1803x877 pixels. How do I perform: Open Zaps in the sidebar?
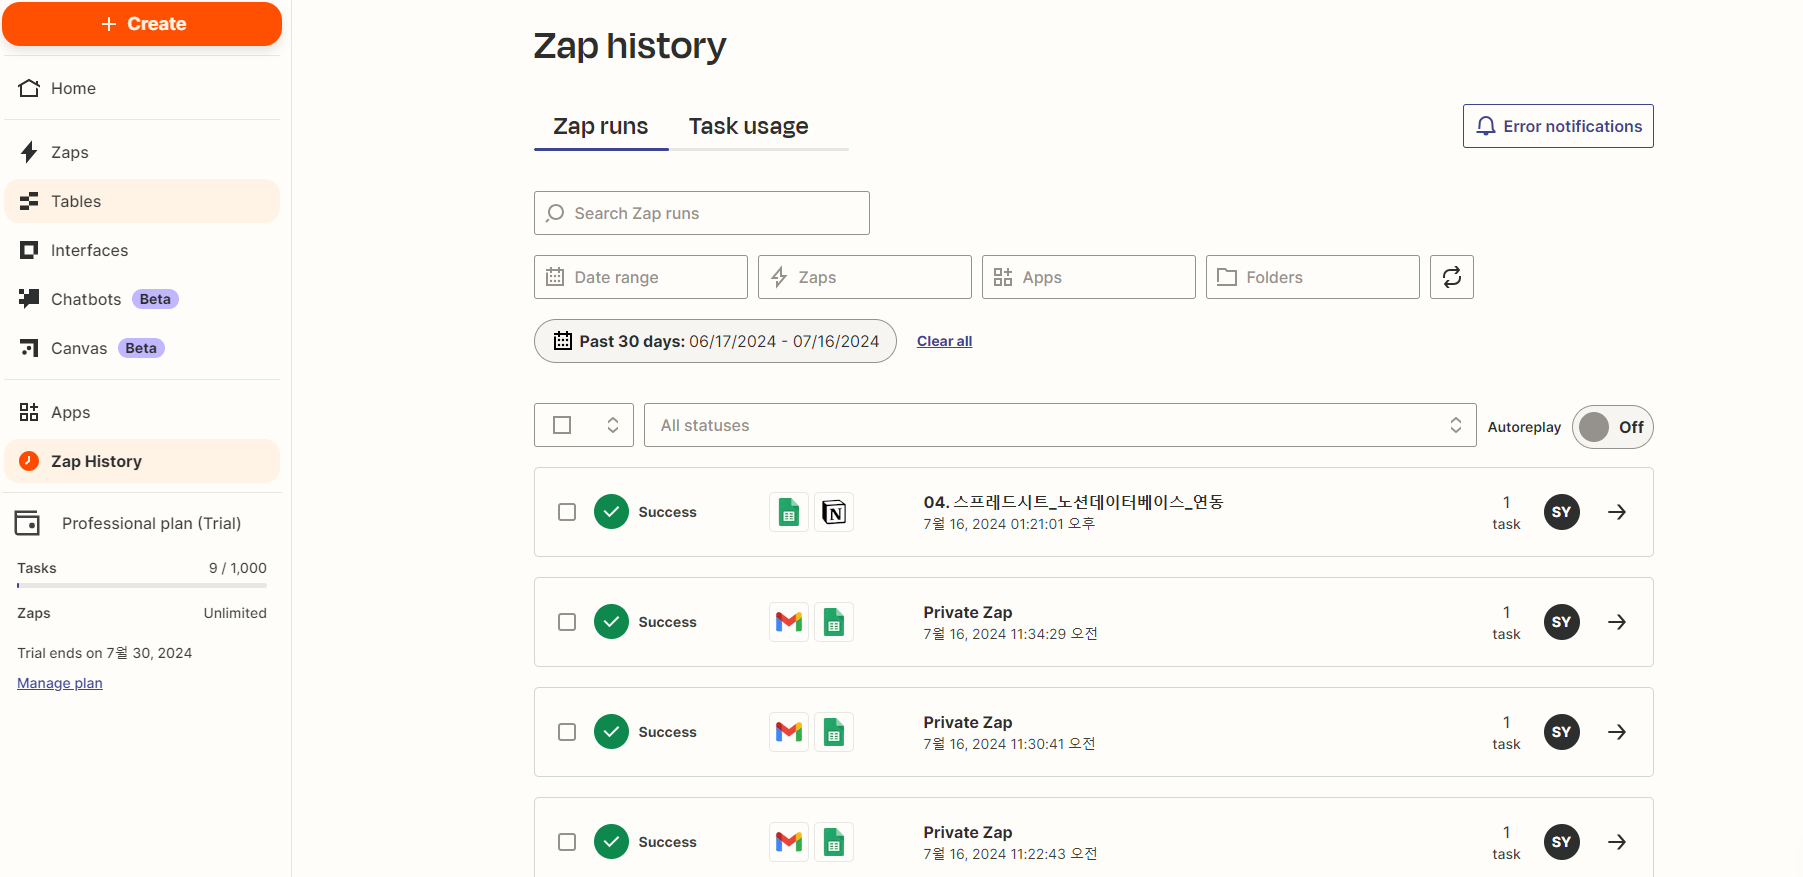click(142, 152)
